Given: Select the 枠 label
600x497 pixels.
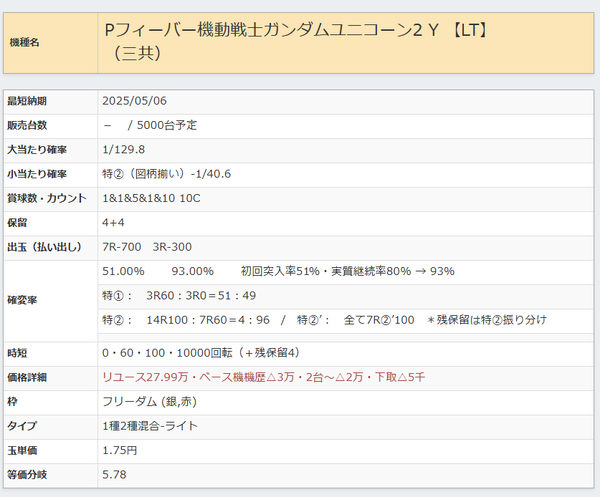Looking at the screenshot, I should (12, 402).
